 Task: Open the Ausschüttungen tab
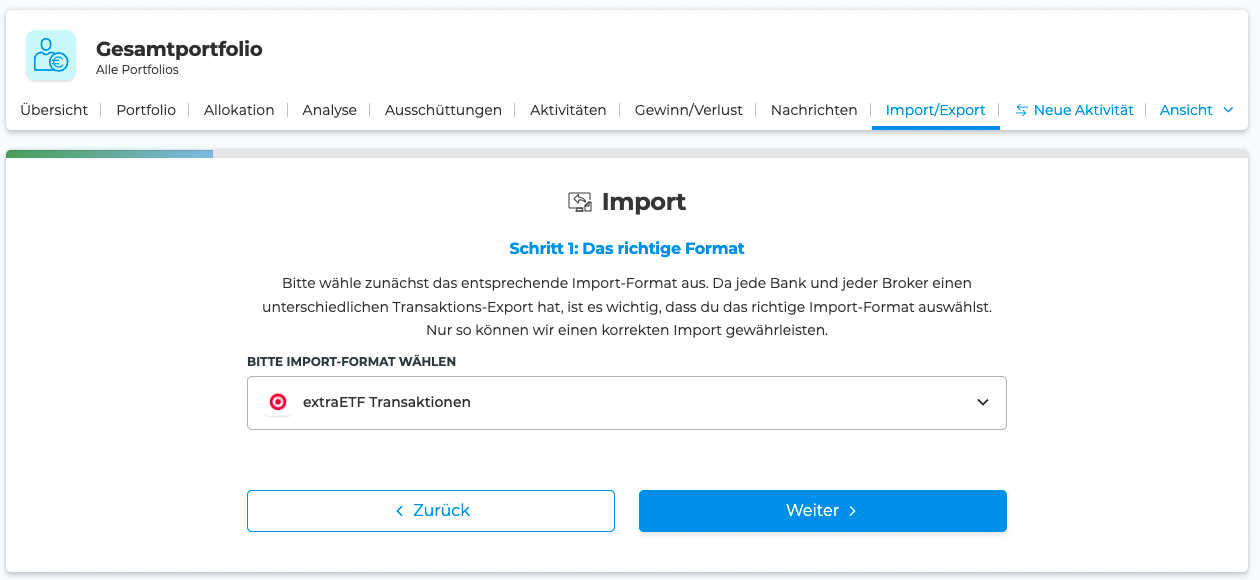pos(443,110)
